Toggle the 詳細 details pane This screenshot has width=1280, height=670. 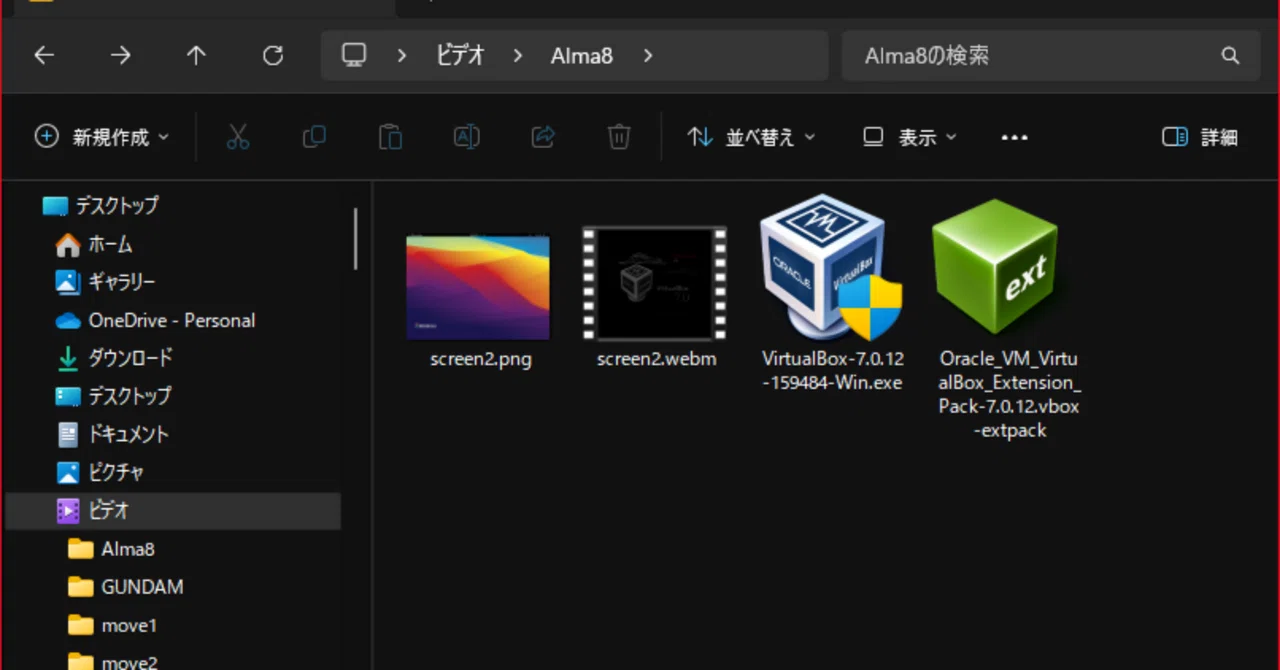click(x=1200, y=137)
